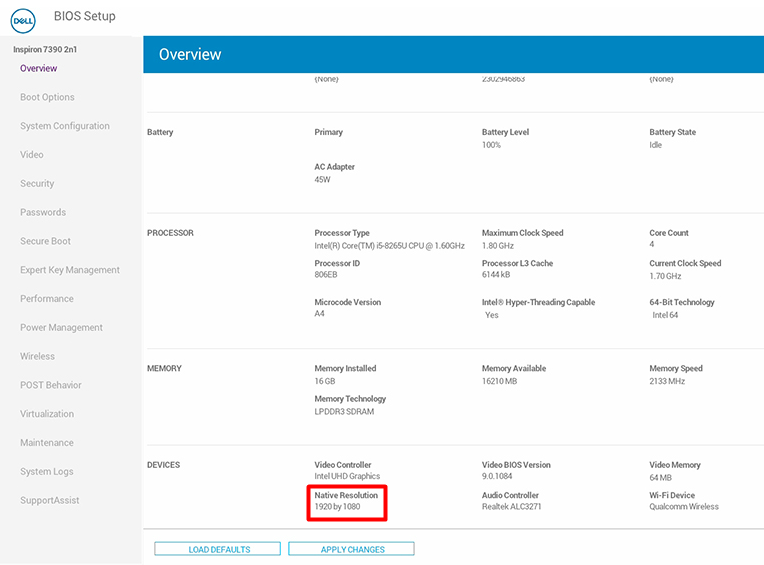This screenshot has height=565, width=764.
Task: Click Memory Installed 16 GB value
Action: click(x=325, y=381)
